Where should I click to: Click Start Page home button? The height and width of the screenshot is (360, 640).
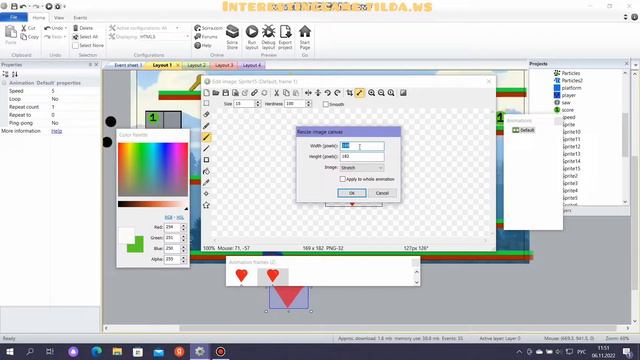click(x=305, y=37)
